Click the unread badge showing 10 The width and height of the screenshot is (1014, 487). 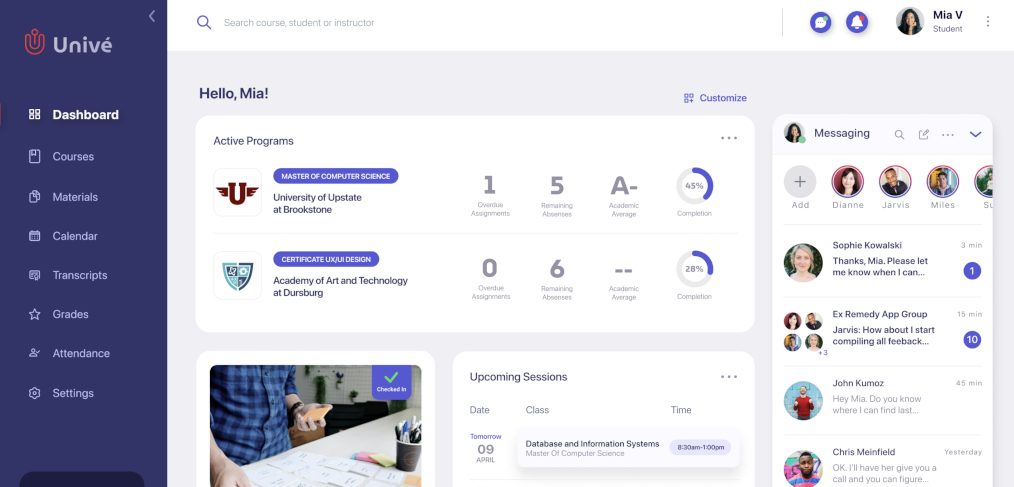click(972, 339)
